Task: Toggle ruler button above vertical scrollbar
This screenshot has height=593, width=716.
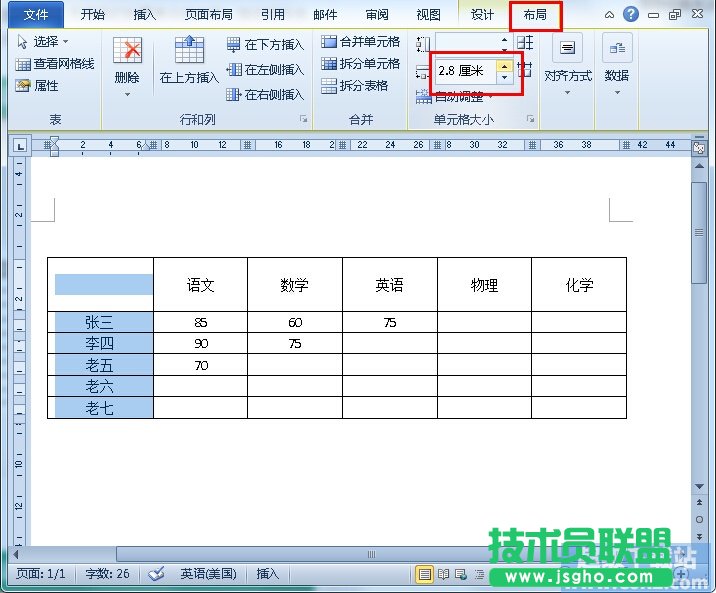Action: (699, 146)
